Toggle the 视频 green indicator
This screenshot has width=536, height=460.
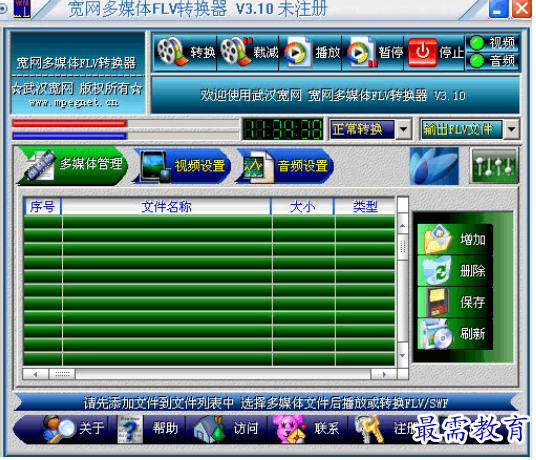pyautogui.click(x=477, y=43)
